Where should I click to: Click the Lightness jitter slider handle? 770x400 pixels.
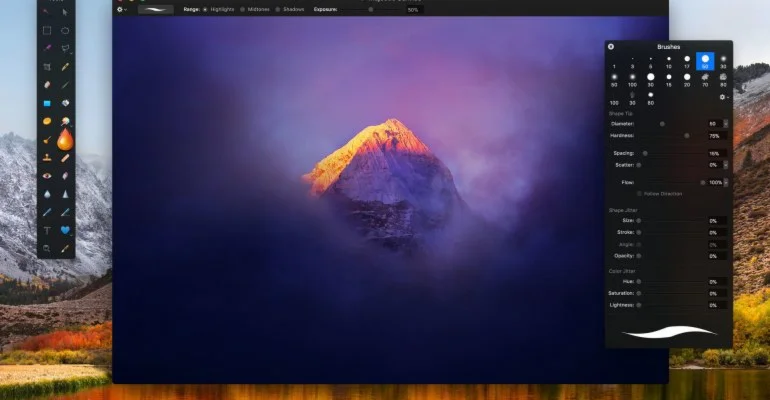coord(639,305)
